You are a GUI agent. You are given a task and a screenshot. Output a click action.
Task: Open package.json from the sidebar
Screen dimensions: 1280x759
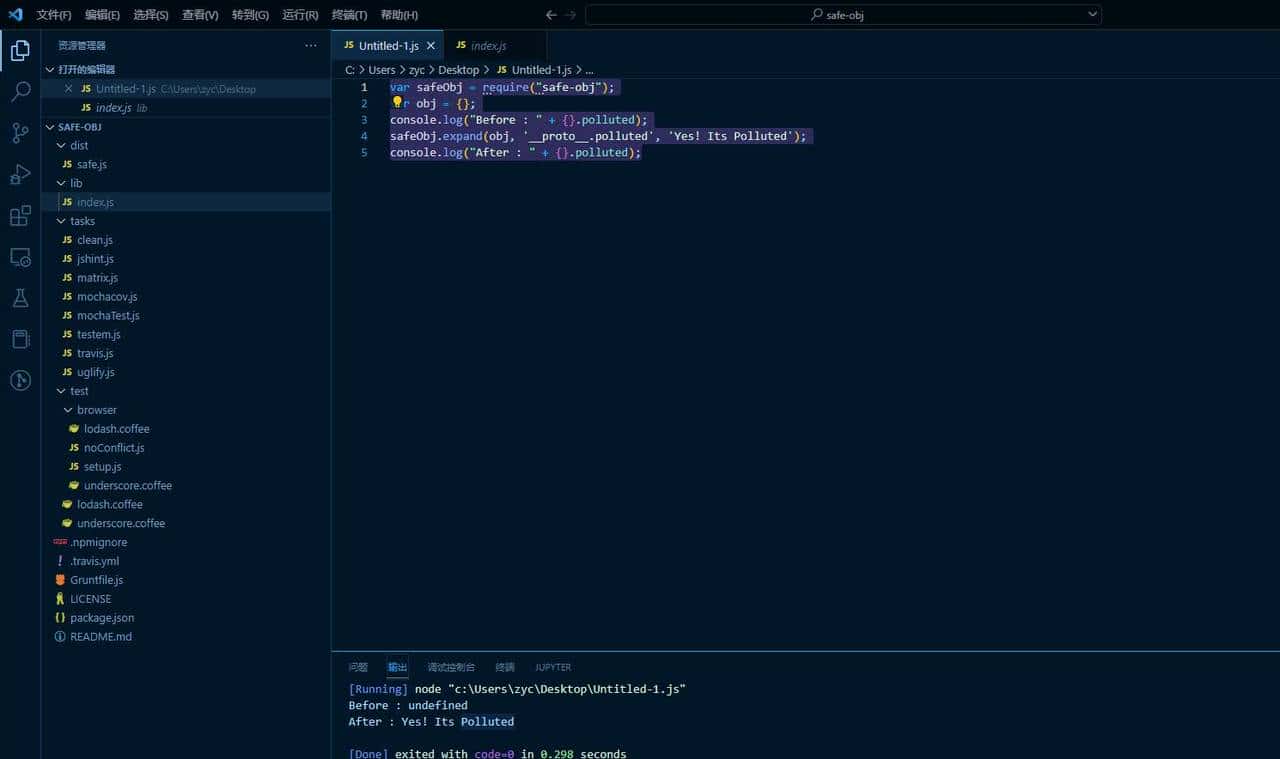(x=102, y=617)
